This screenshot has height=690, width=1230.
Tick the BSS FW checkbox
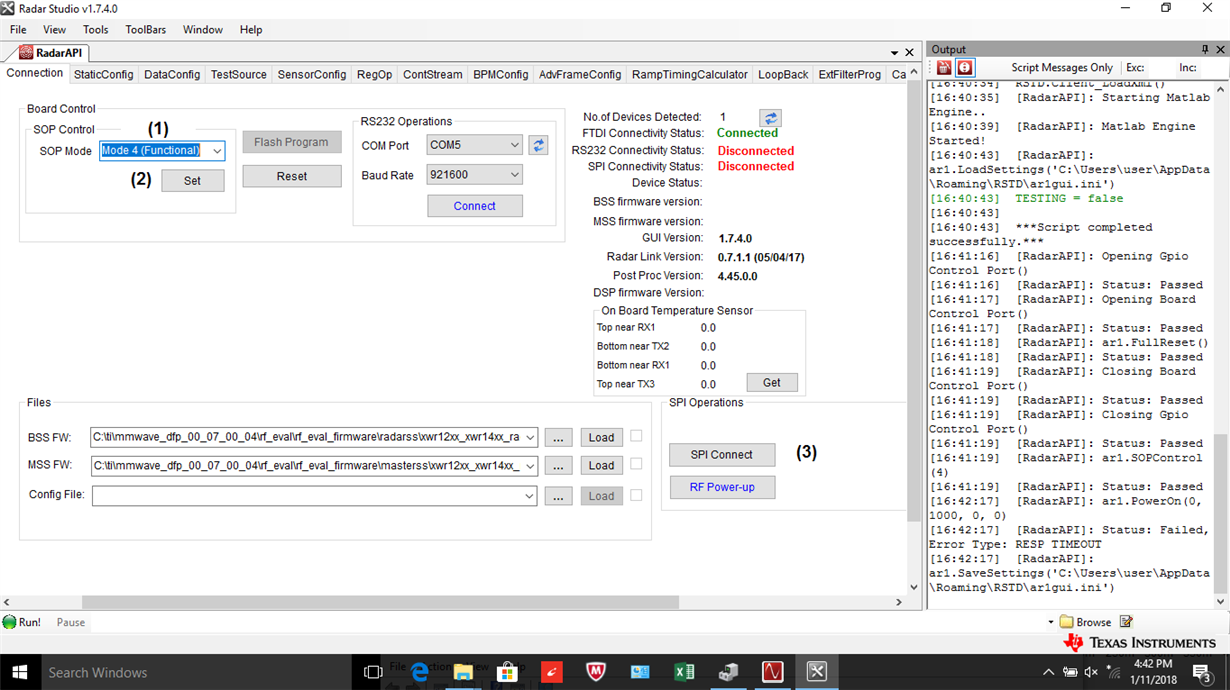click(636, 436)
